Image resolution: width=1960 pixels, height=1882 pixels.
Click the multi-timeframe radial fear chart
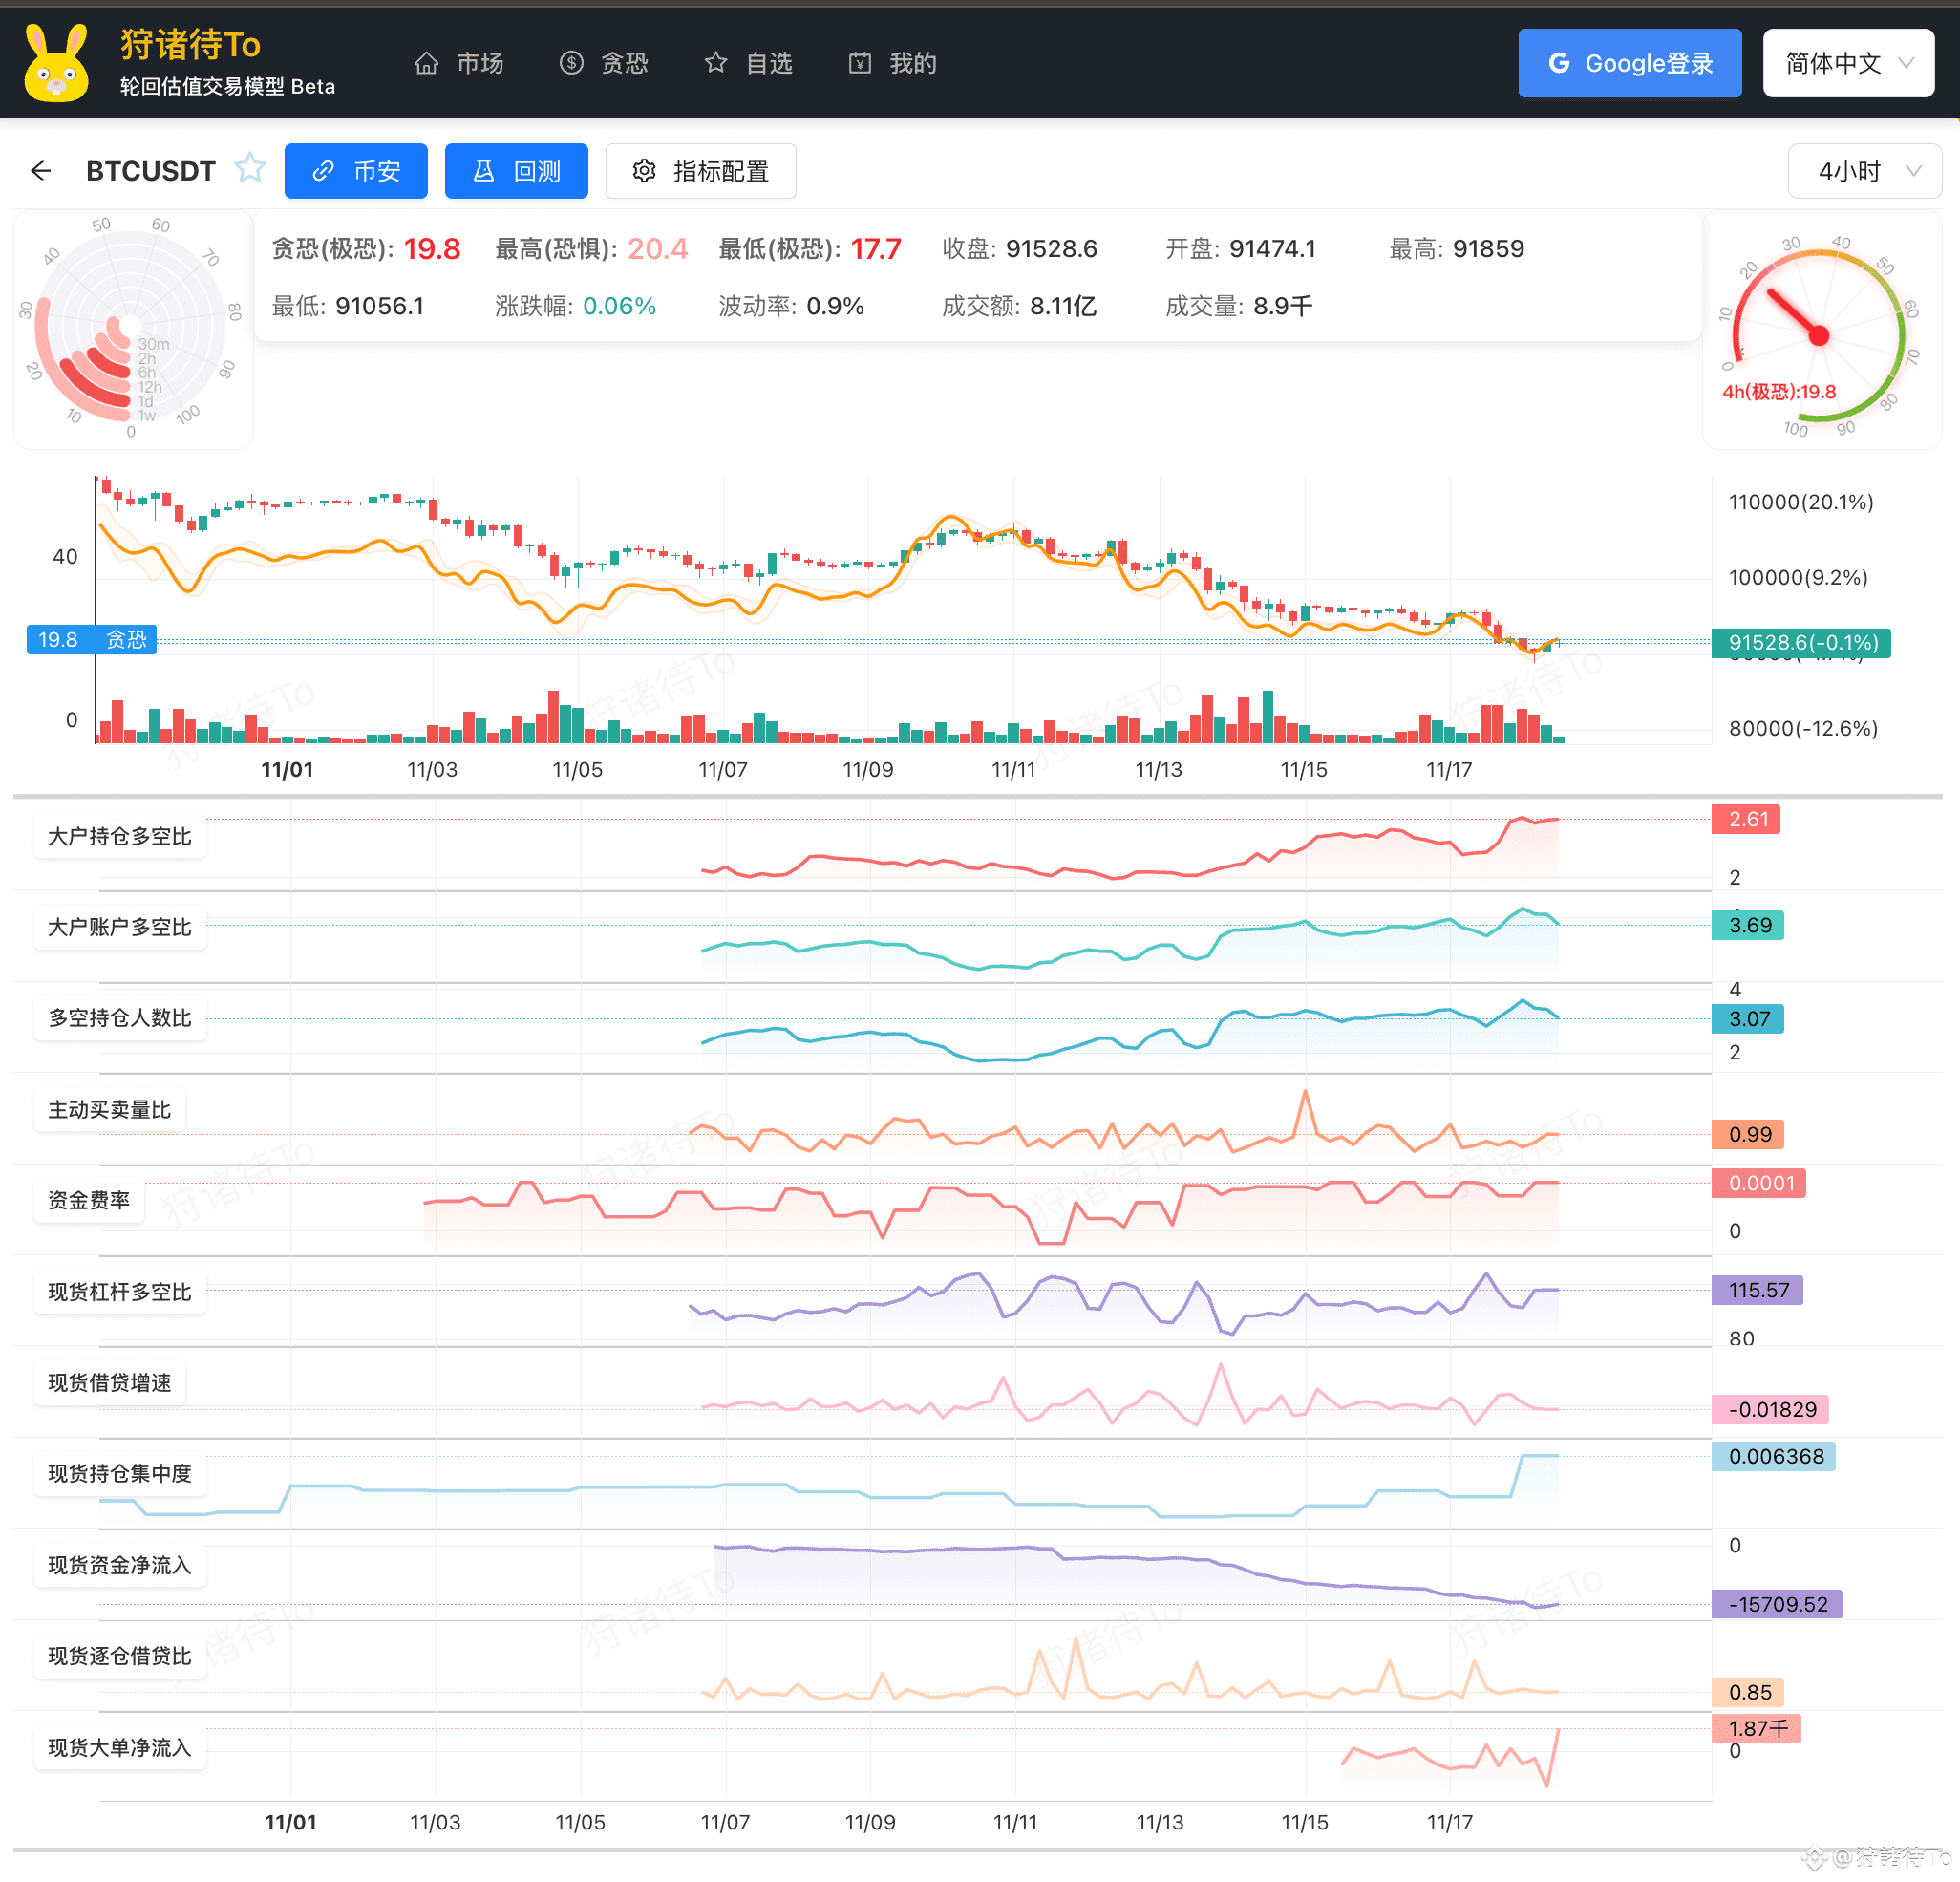tap(131, 329)
